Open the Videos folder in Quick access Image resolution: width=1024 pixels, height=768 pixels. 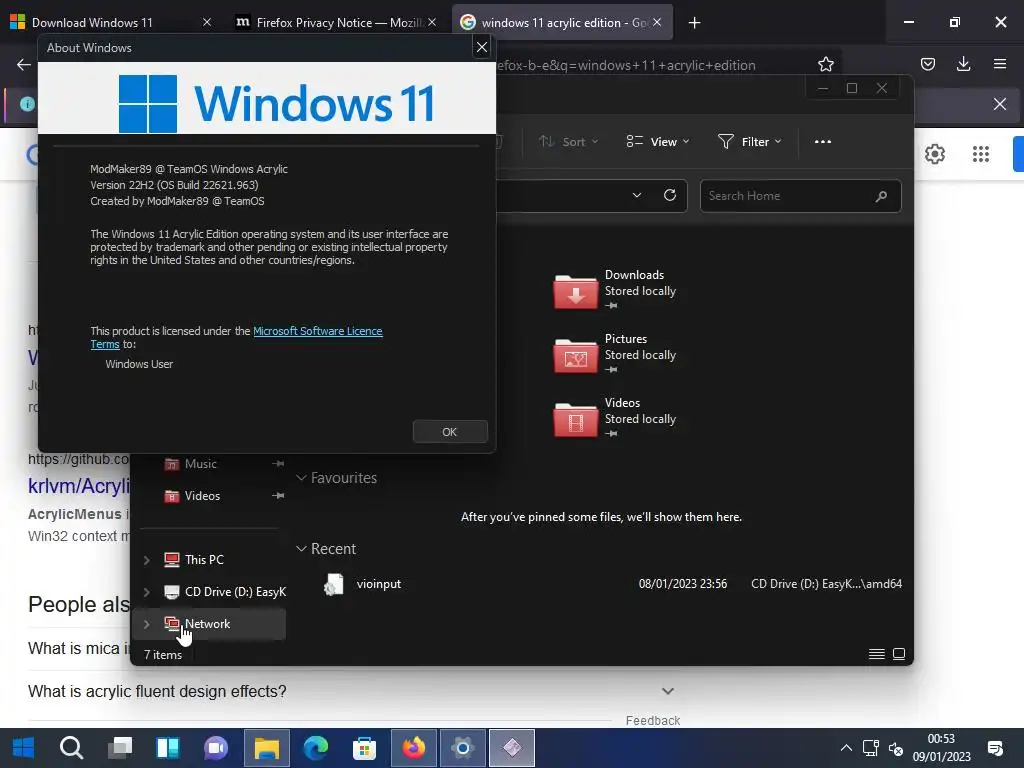[x=615, y=417]
